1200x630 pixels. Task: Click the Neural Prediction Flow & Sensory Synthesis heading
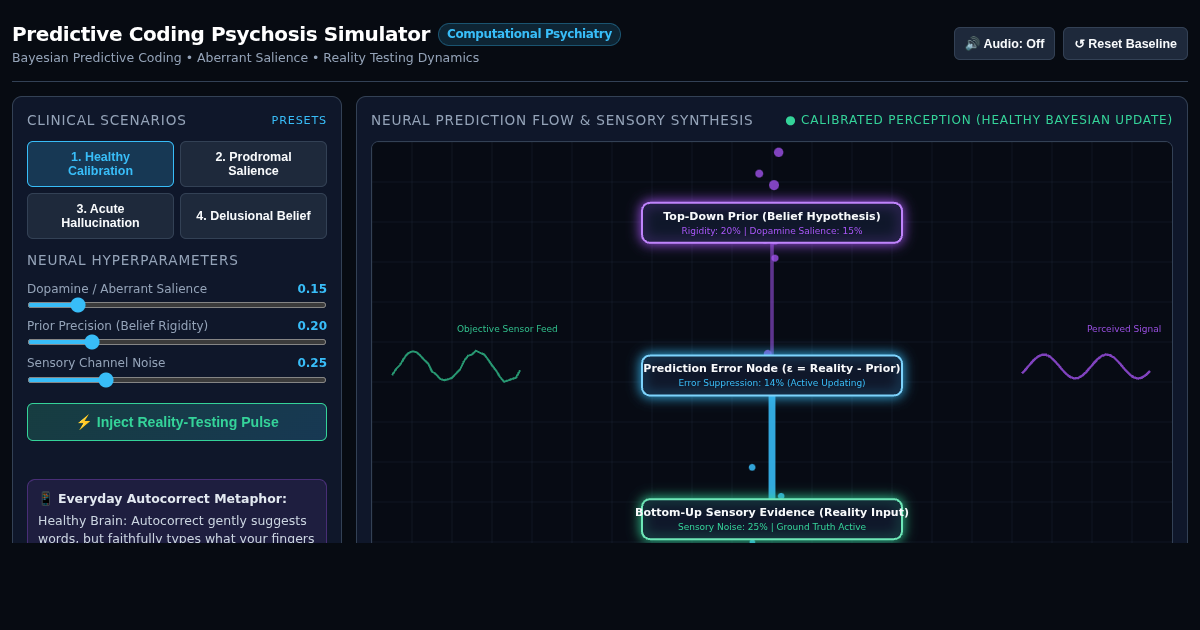click(x=562, y=120)
